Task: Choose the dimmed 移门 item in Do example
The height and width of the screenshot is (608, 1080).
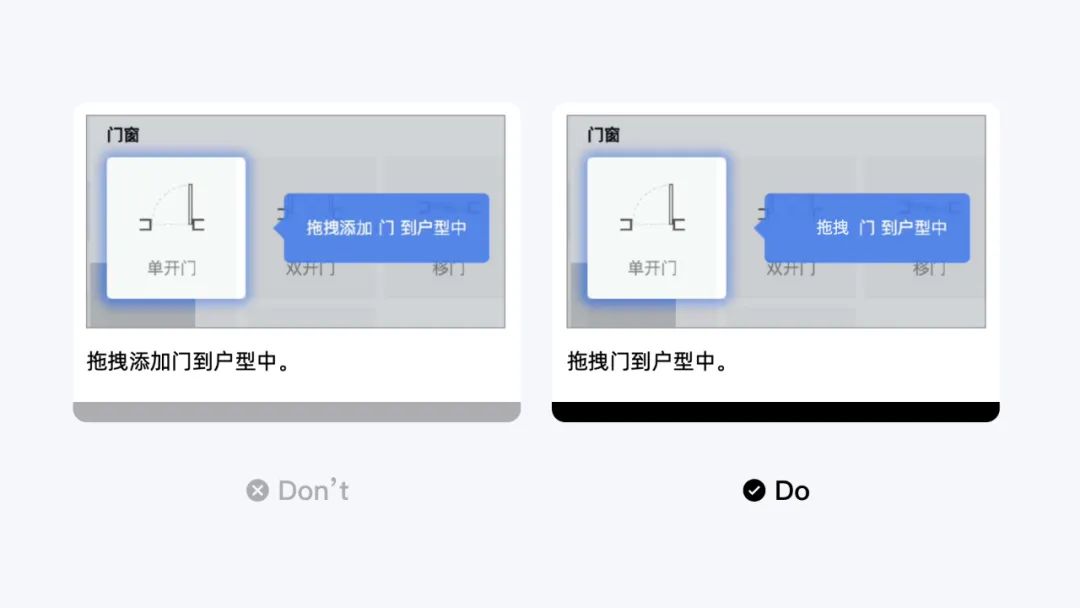Action: point(930,269)
